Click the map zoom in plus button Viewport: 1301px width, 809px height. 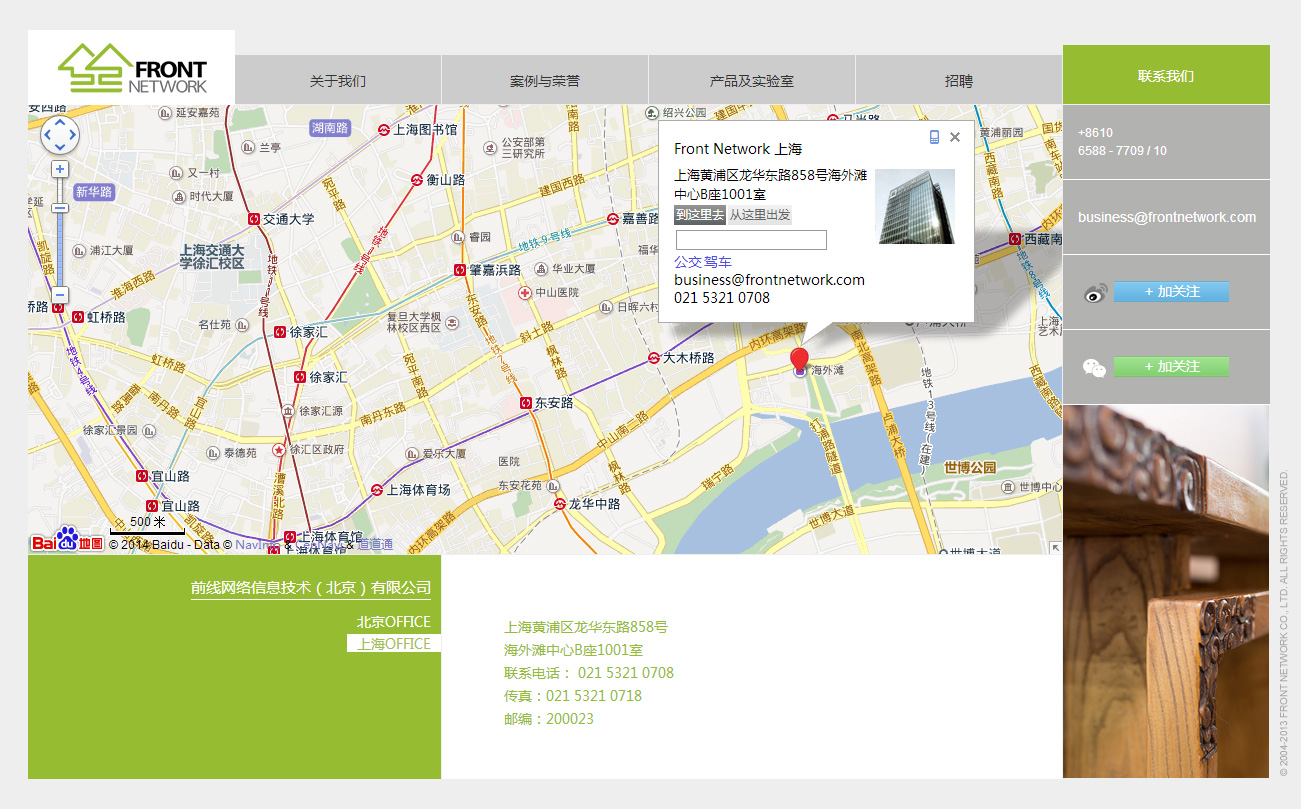pos(60,169)
